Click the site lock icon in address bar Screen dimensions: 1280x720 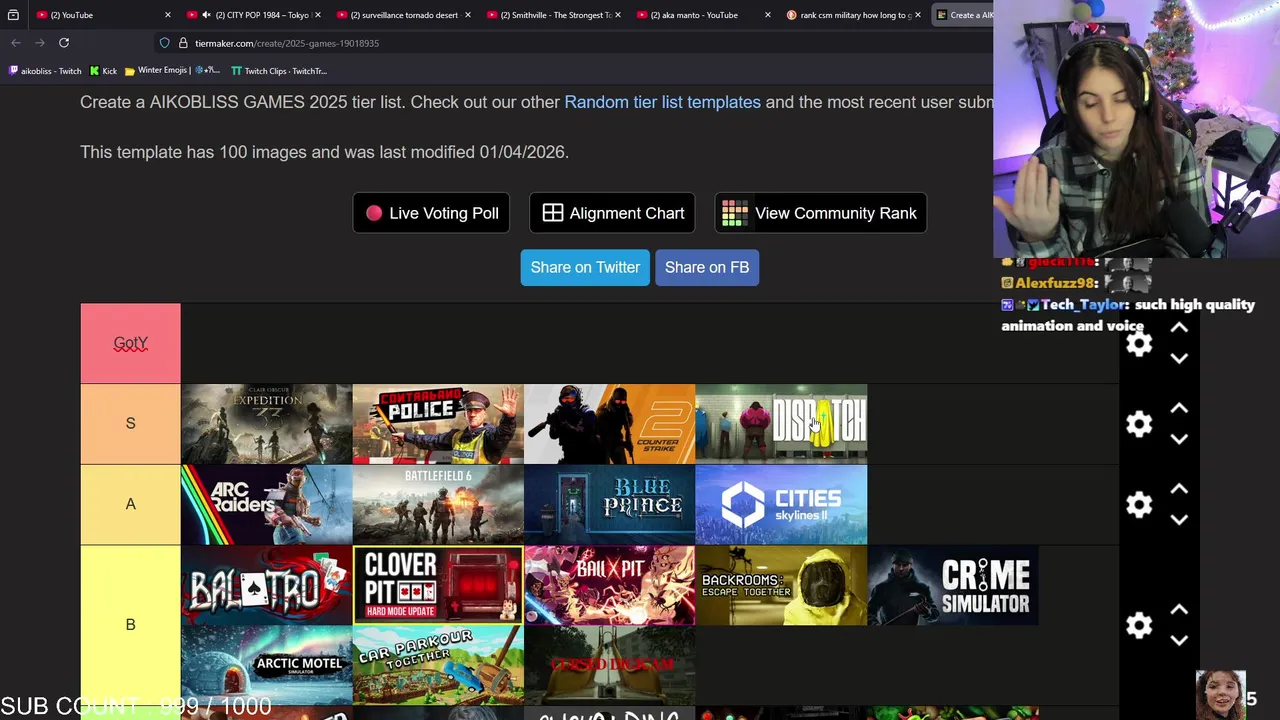pos(183,43)
